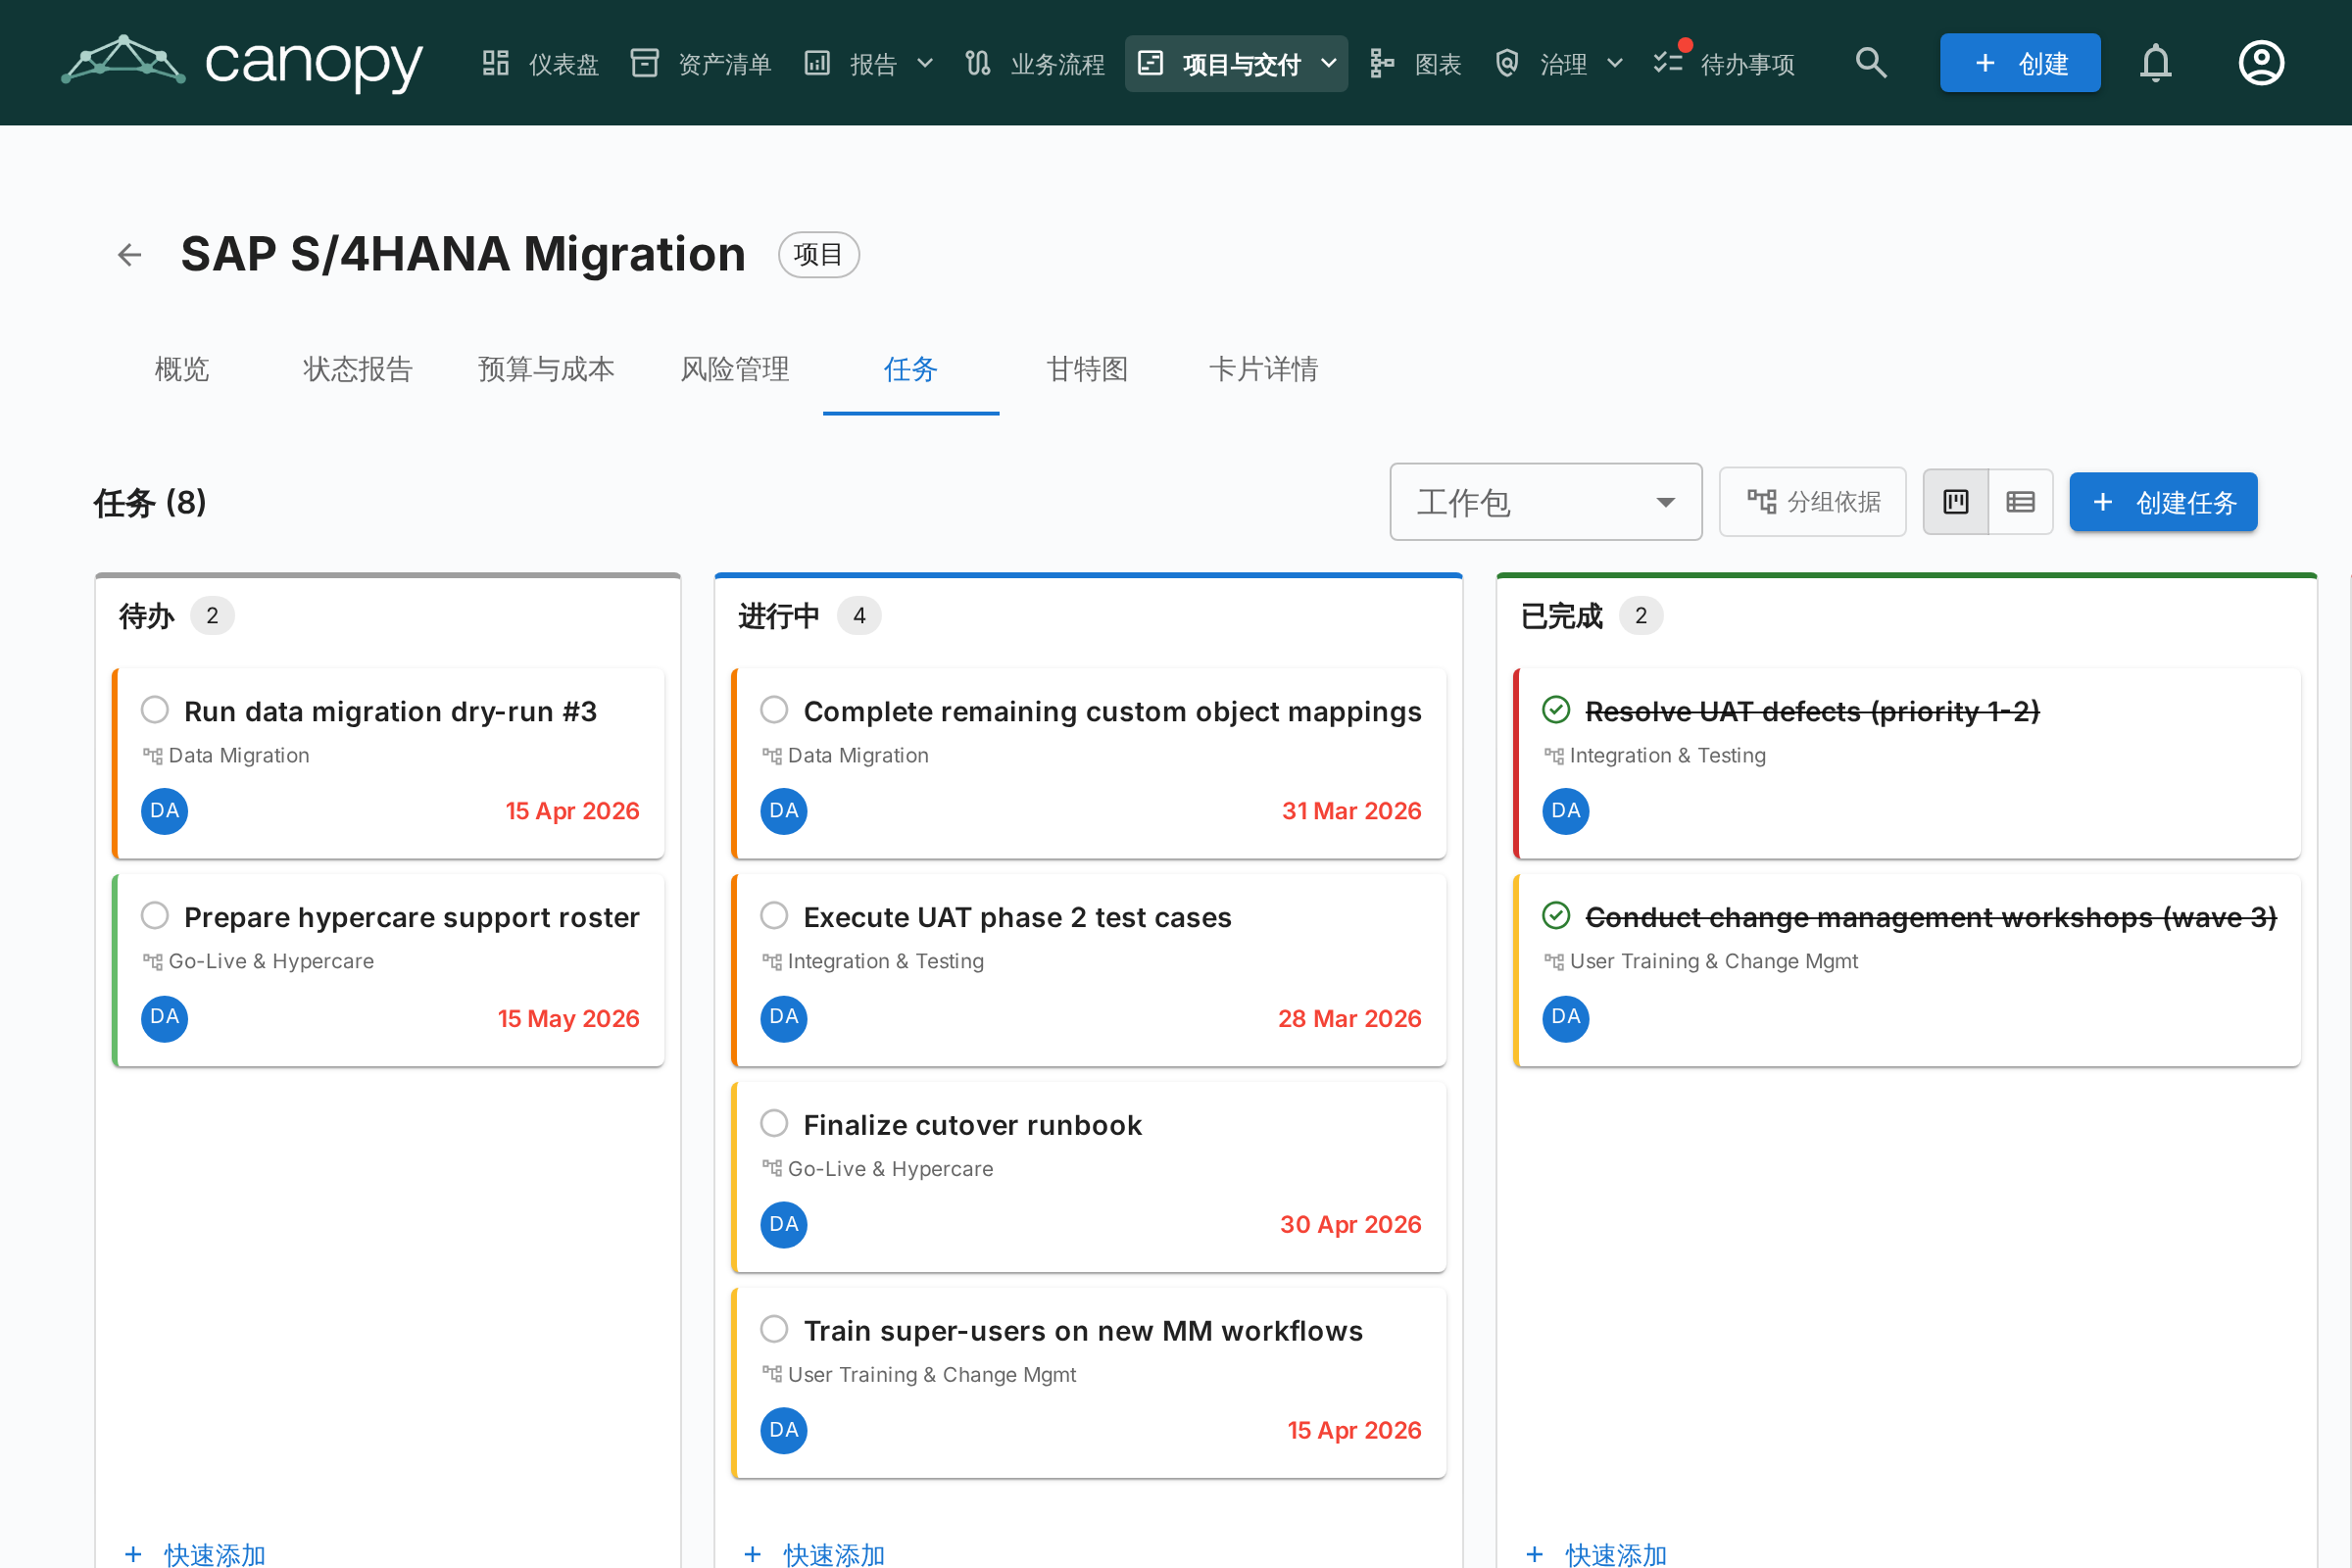The width and height of the screenshot is (2352, 1568).
Task: Click the Canopy logo
Action: [x=242, y=63]
